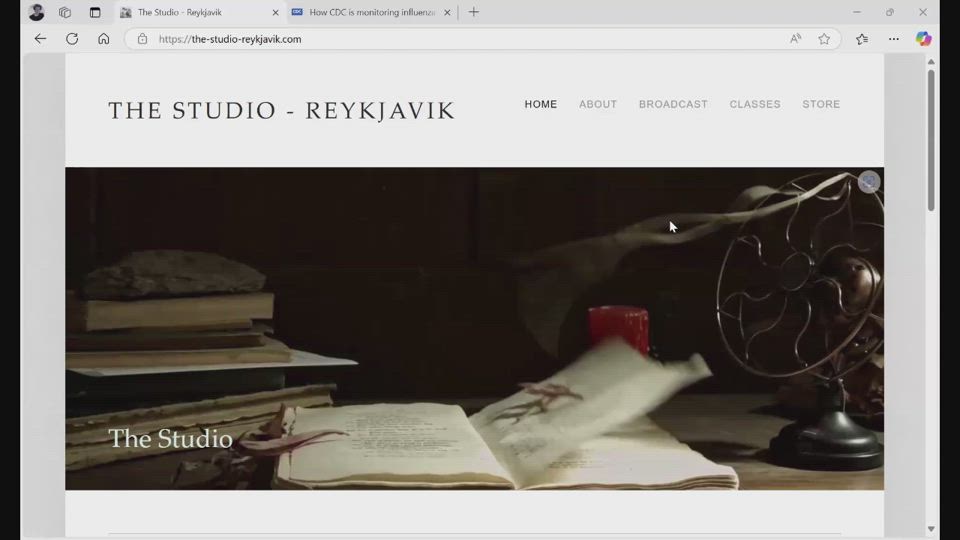
Task: Open a new tab with plus button
Action: (474, 12)
